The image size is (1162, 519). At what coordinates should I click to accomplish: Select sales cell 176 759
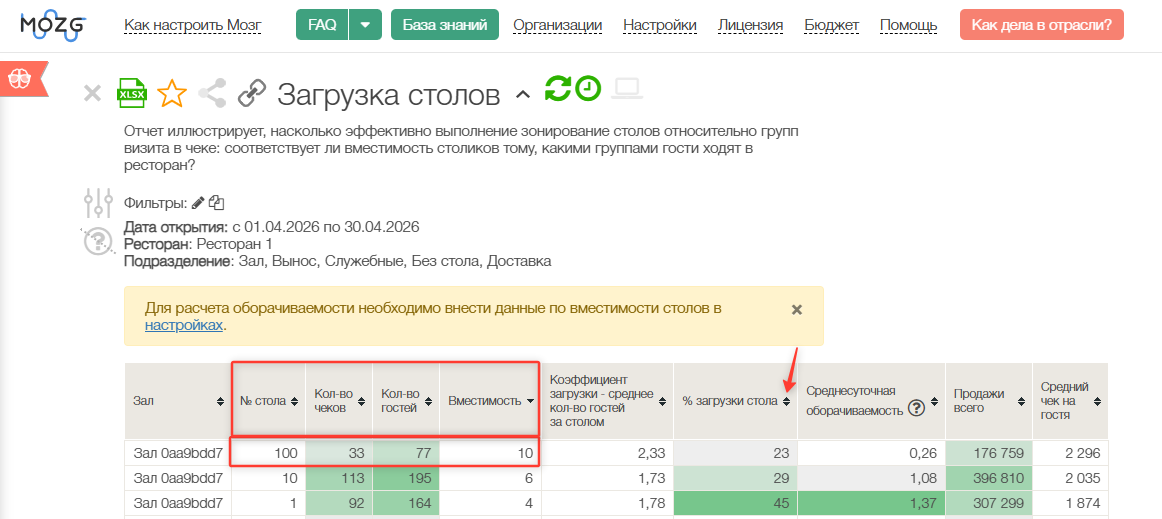point(988,453)
